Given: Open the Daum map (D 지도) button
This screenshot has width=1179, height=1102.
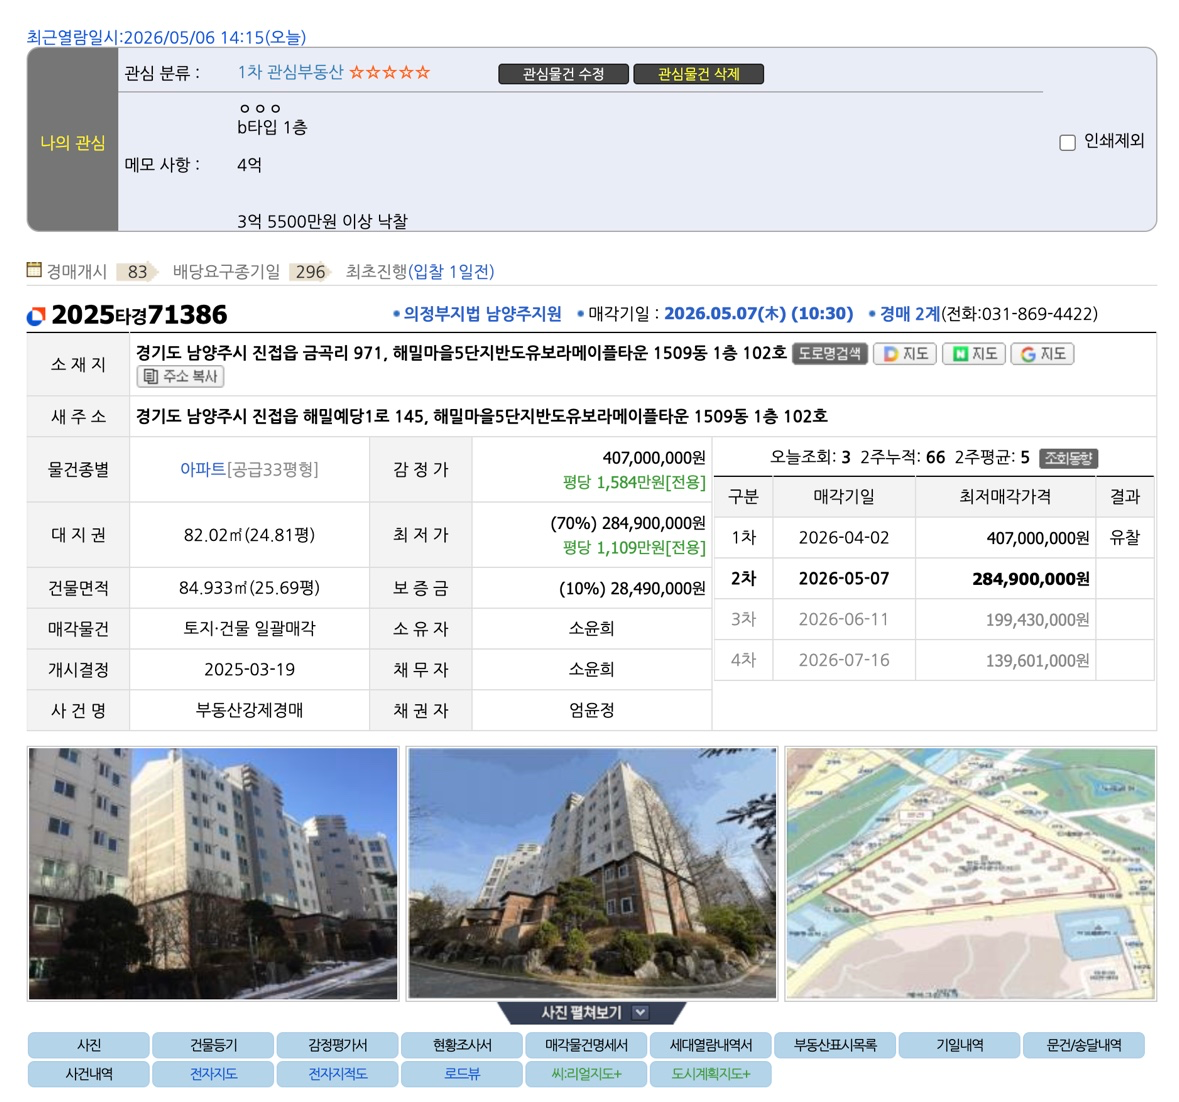Looking at the screenshot, I should pos(907,354).
